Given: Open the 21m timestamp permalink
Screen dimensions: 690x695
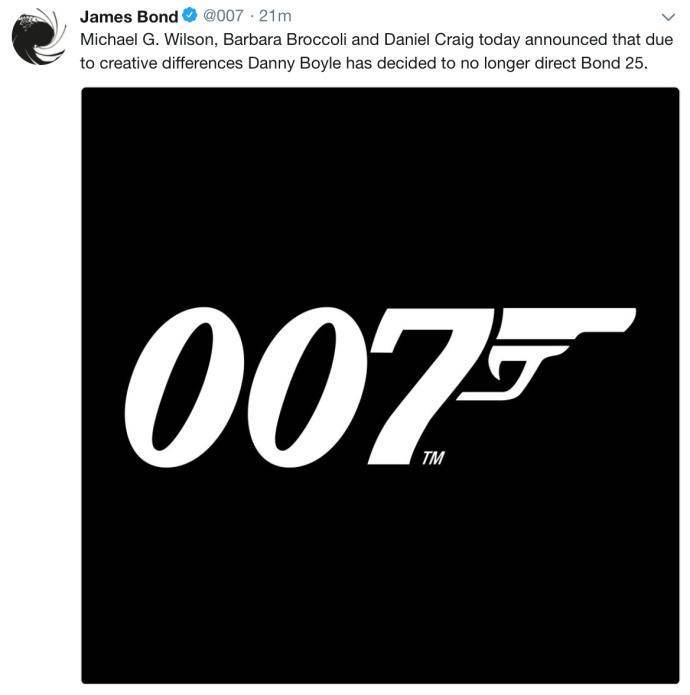Looking at the screenshot, I should tap(275, 16).
